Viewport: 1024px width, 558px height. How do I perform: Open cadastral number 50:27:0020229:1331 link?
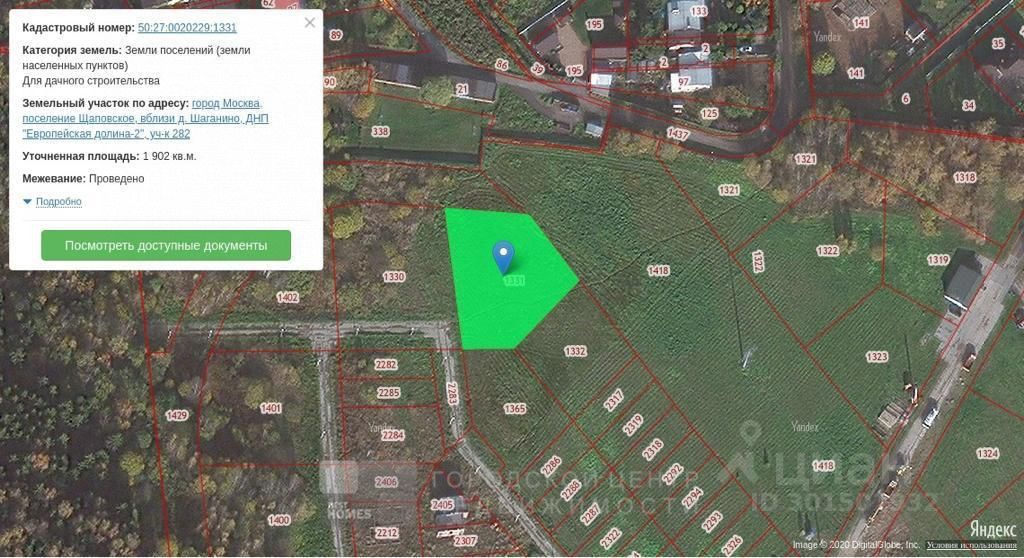coord(187,27)
